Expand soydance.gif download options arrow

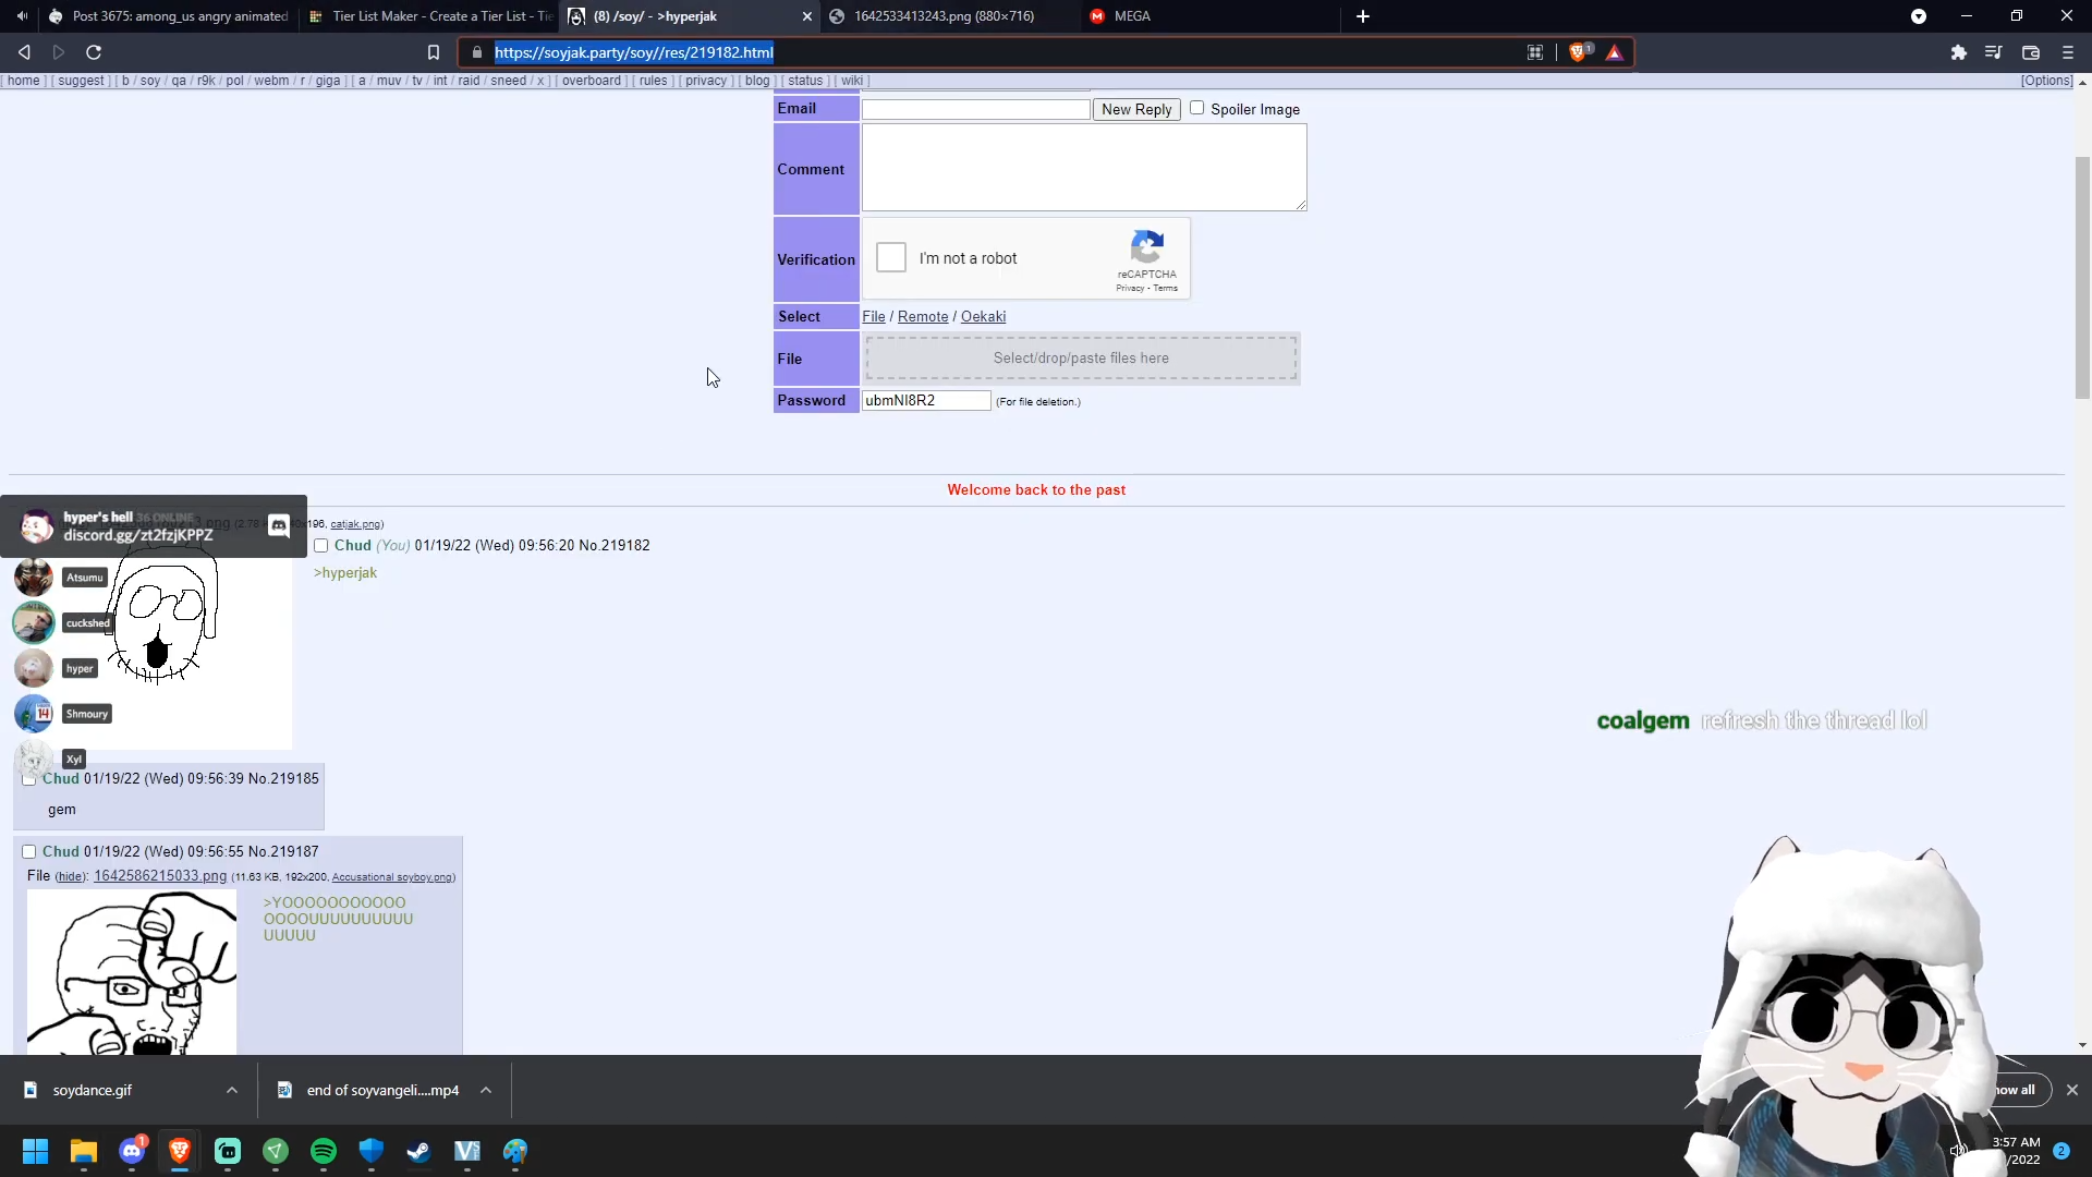(x=232, y=1090)
